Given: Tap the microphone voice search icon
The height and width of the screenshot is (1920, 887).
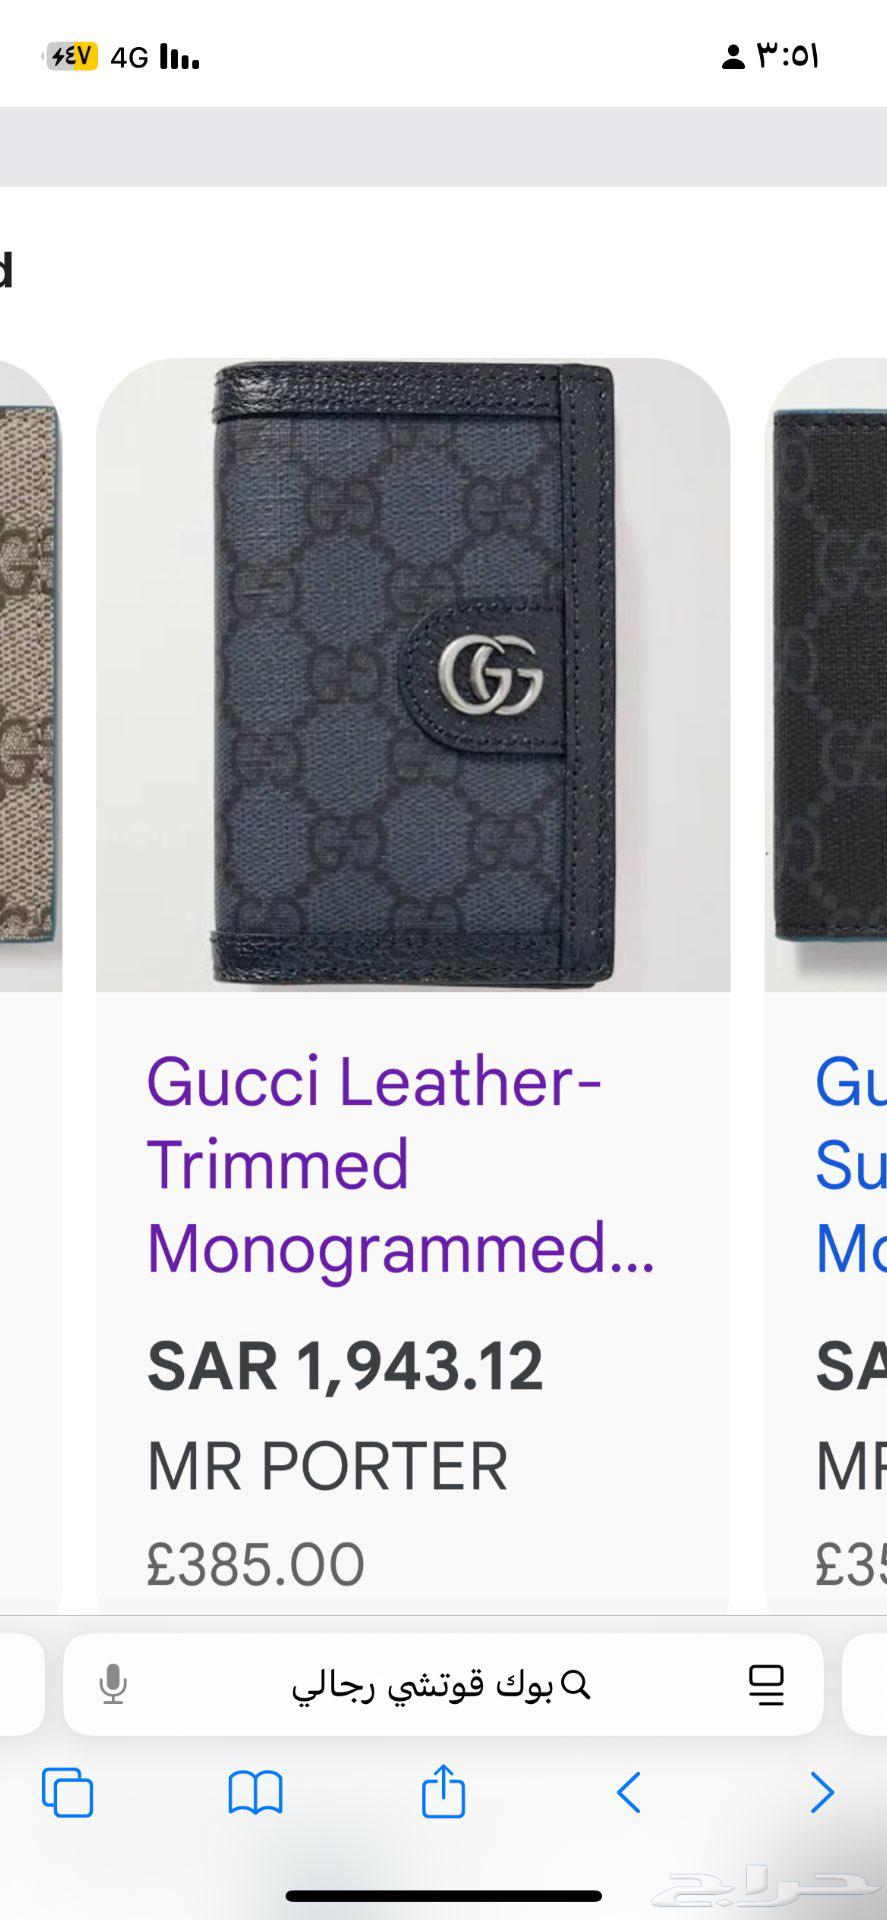Looking at the screenshot, I should coord(113,1685).
